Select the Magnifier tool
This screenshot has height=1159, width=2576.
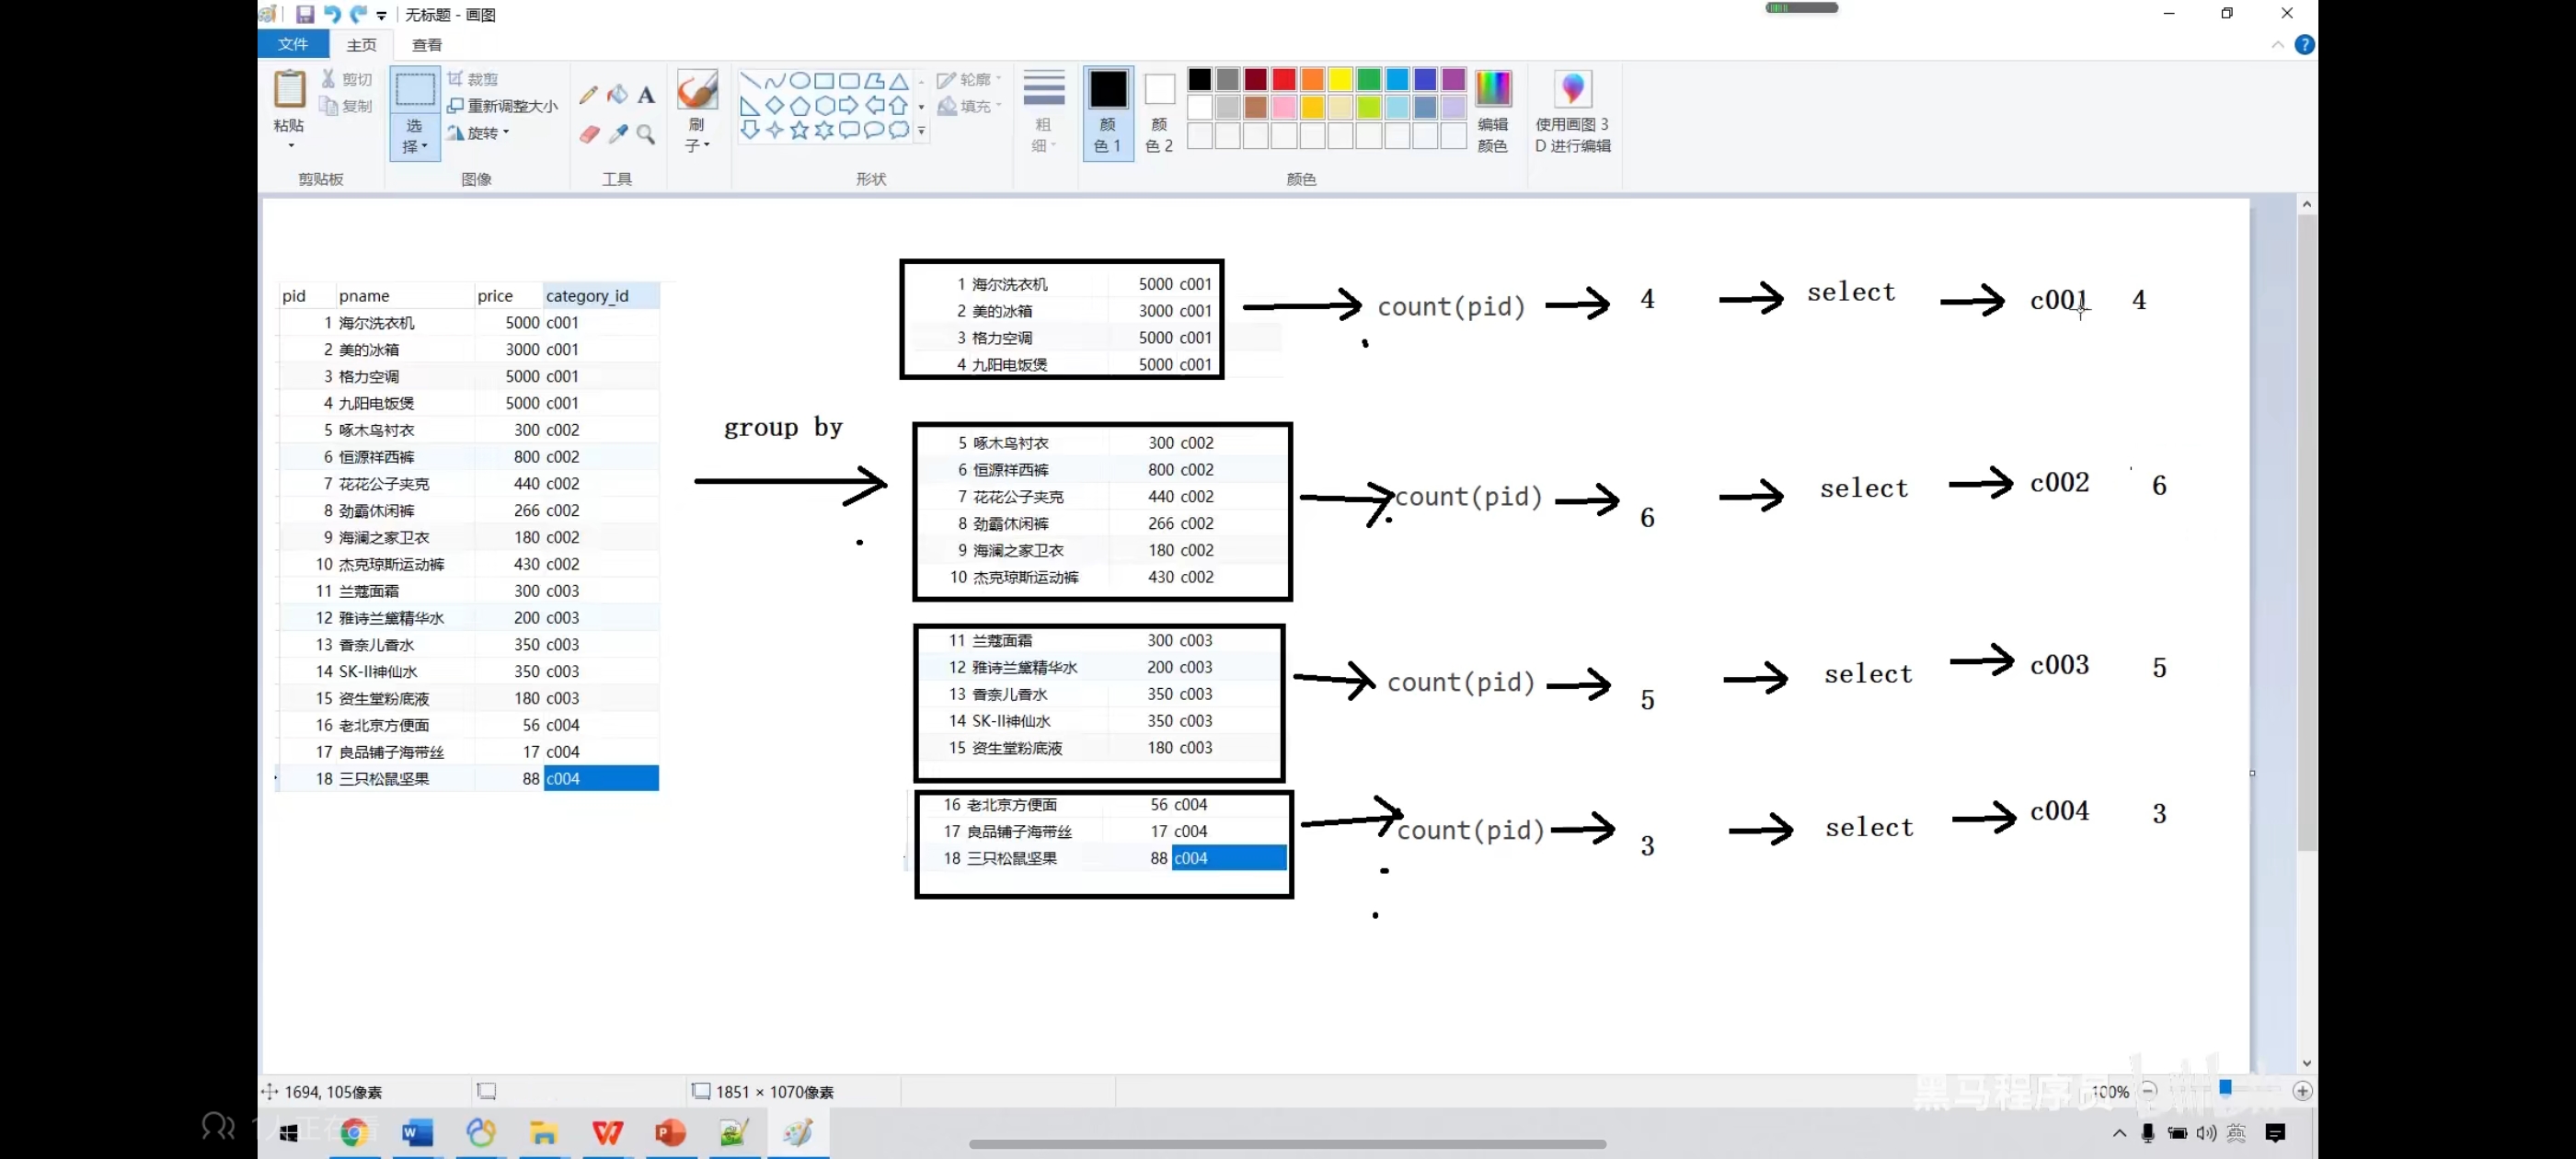[x=646, y=134]
